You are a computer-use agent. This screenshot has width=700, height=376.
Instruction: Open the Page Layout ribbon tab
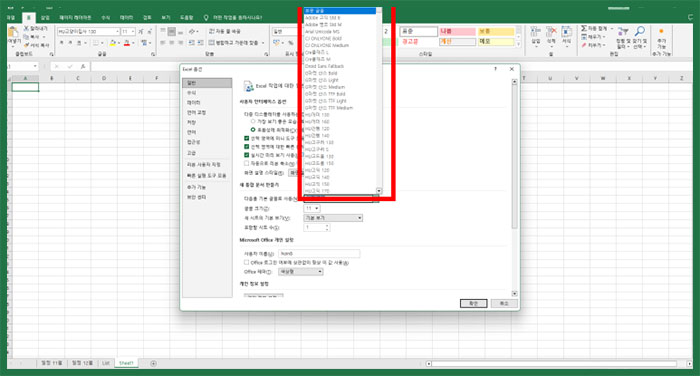(75, 17)
